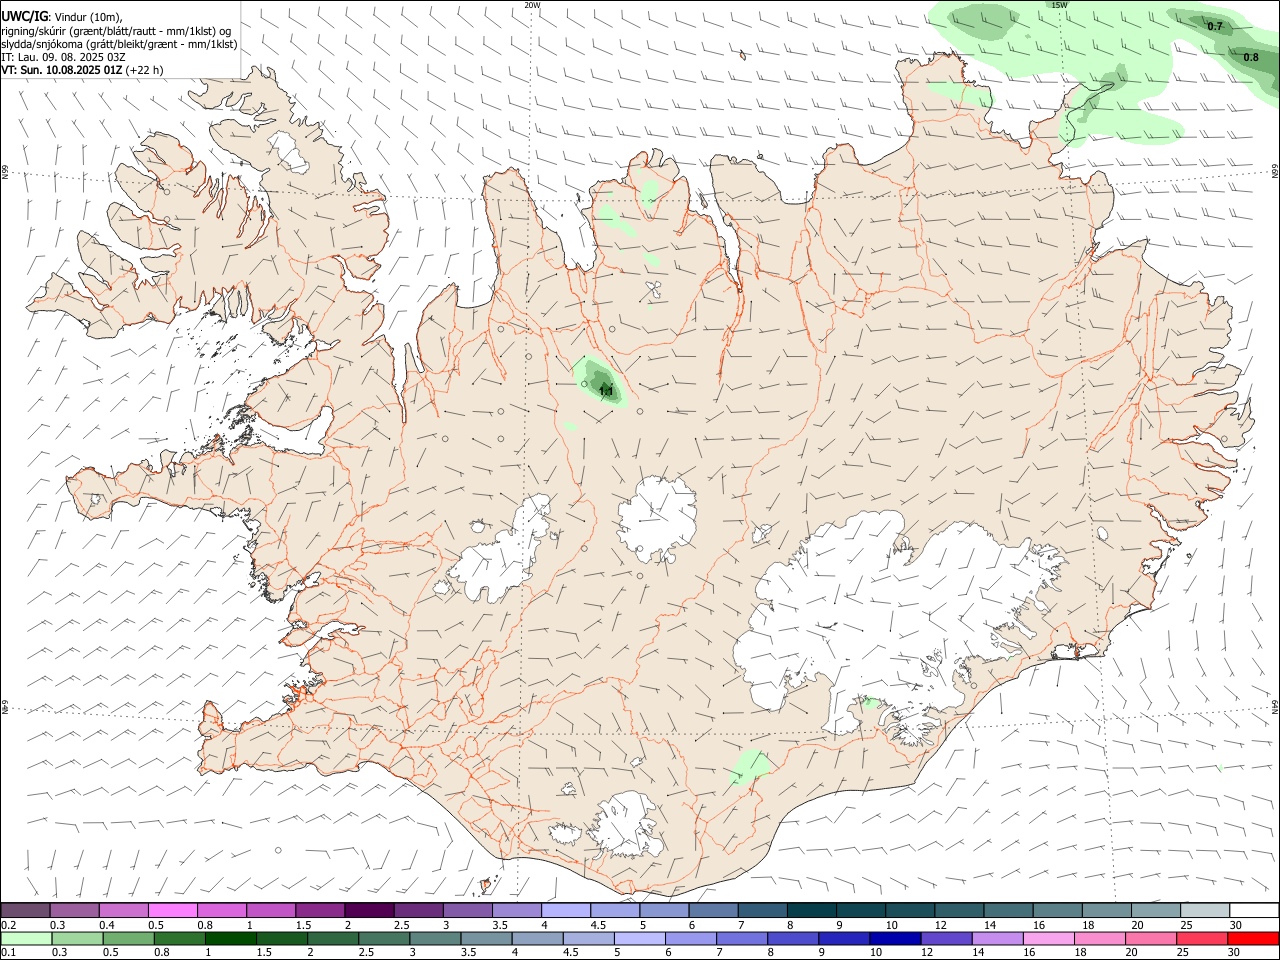Viewport: 1280px width, 960px height.
Task: Click the light pink swatch labeled 16 in lower legend
Action: pos(1049,939)
